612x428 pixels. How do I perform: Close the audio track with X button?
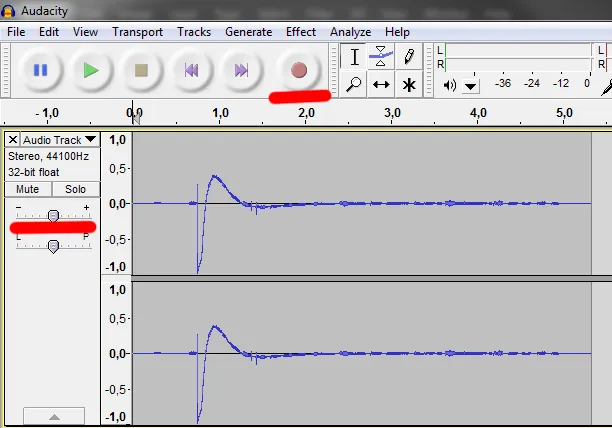pyautogui.click(x=13, y=140)
